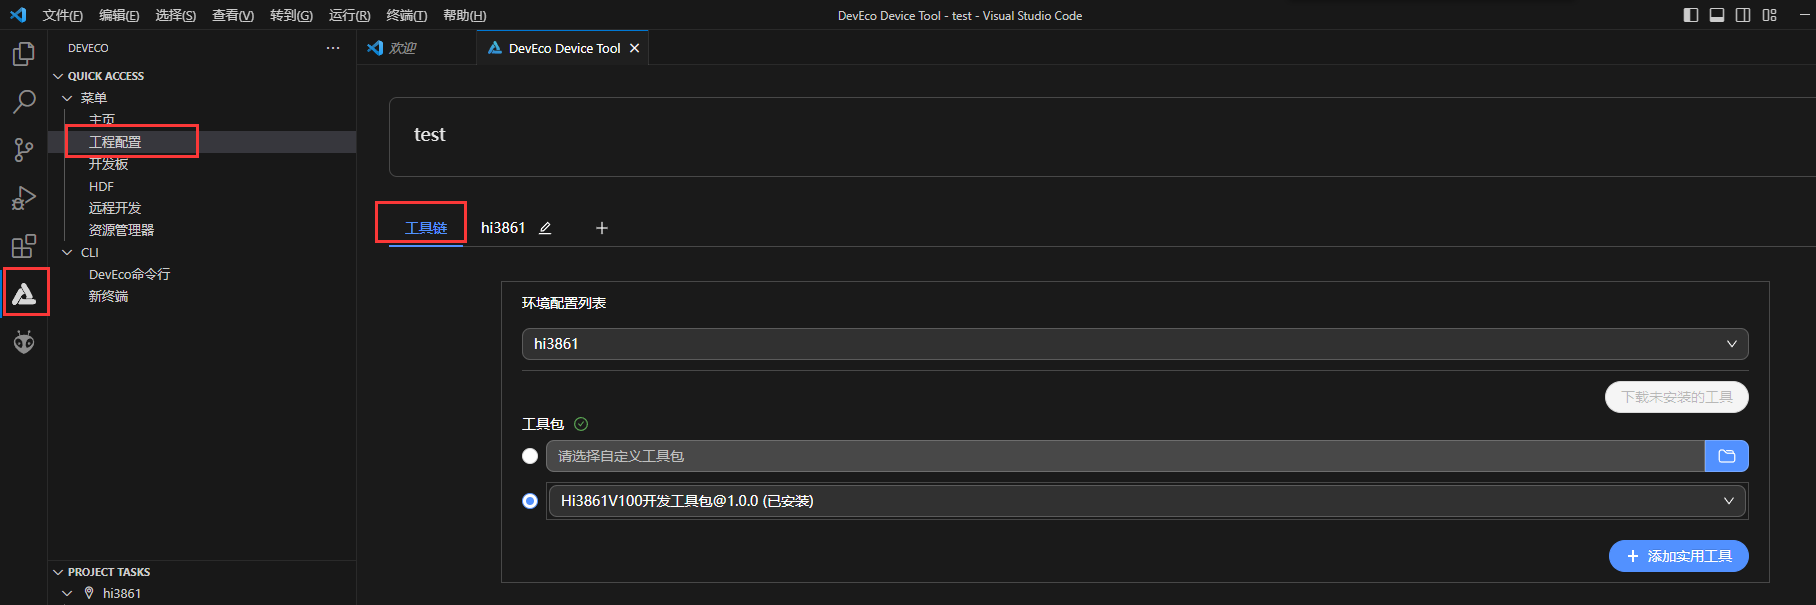Open the Source Control view icon
This screenshot has height=605, width=1816.
[24, 150]
